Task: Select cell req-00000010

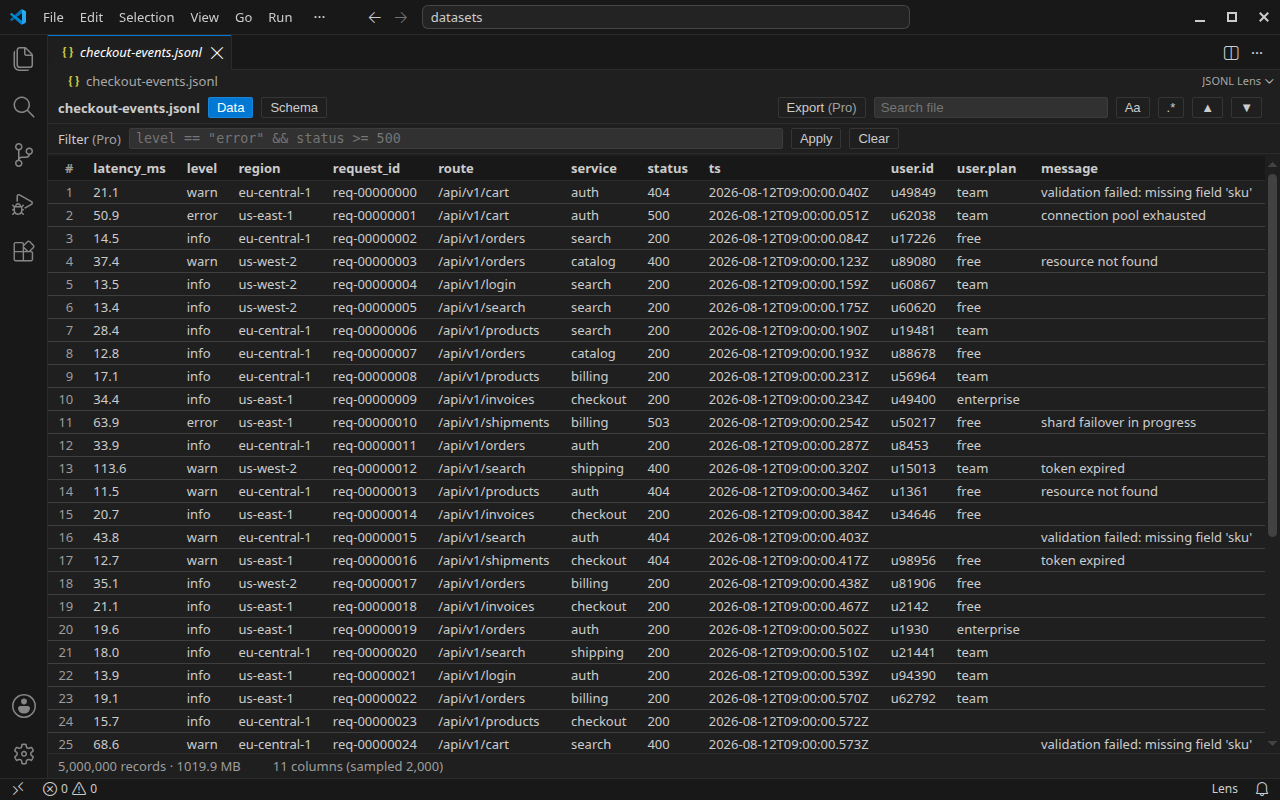Action: [375, 423]
